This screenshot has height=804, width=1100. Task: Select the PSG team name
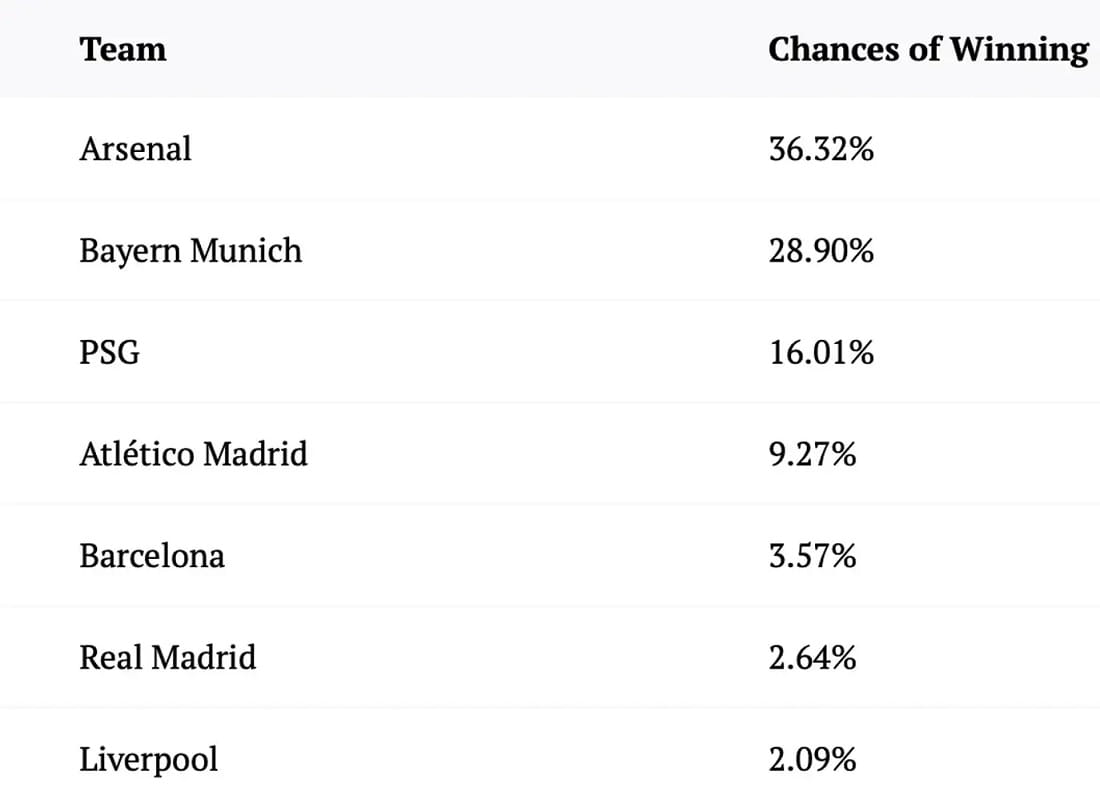(109, 352)
